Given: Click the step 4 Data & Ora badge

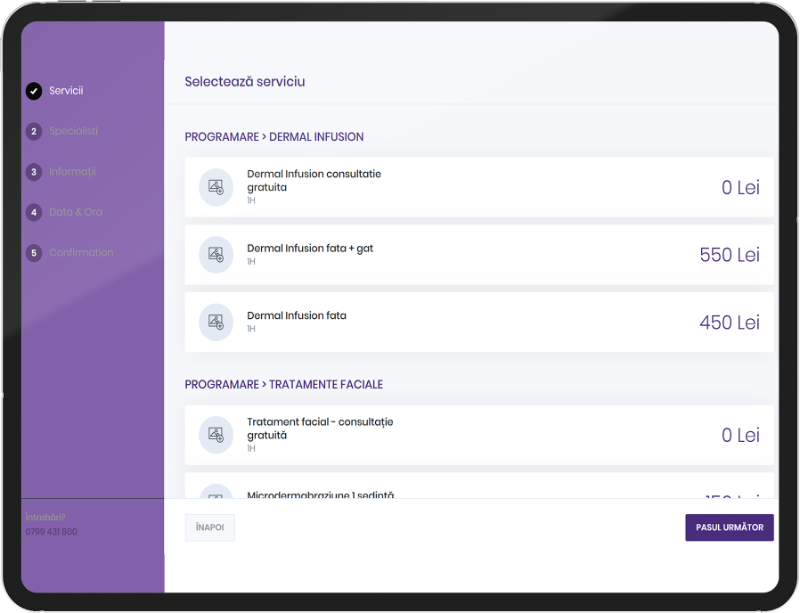Looking at the screenshot, I should [34, 212].
